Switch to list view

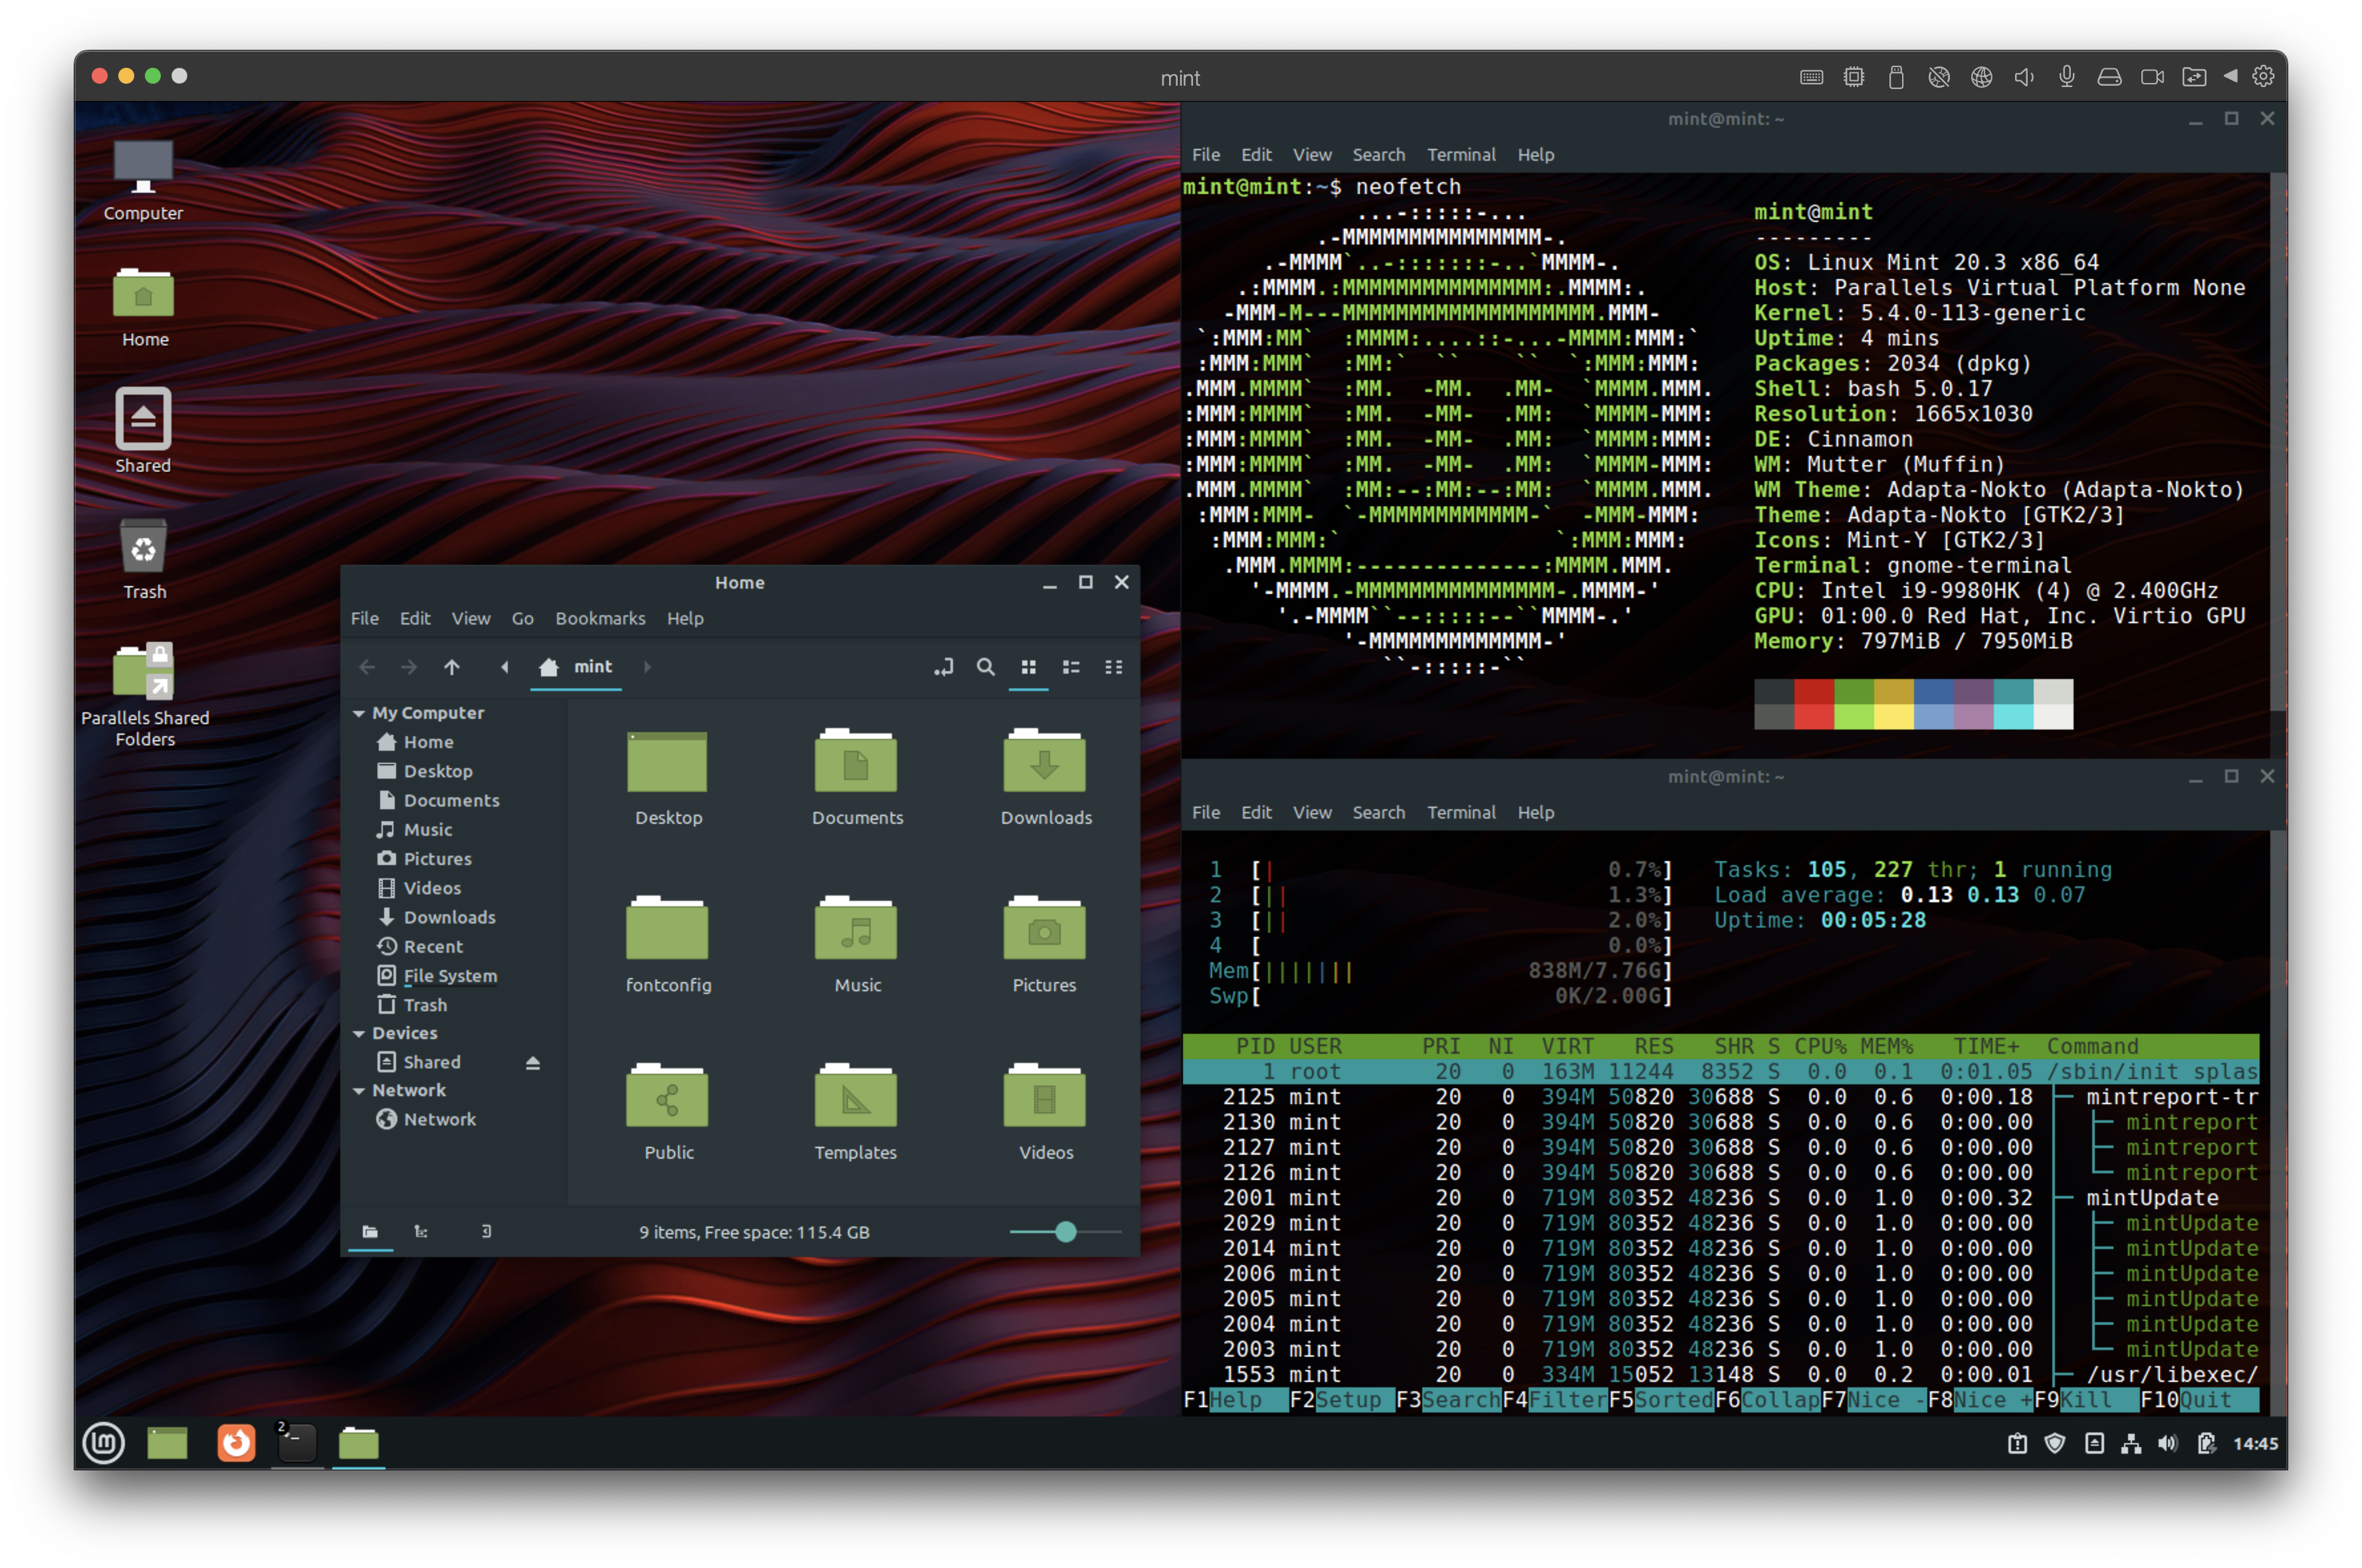pos(1071,667)
